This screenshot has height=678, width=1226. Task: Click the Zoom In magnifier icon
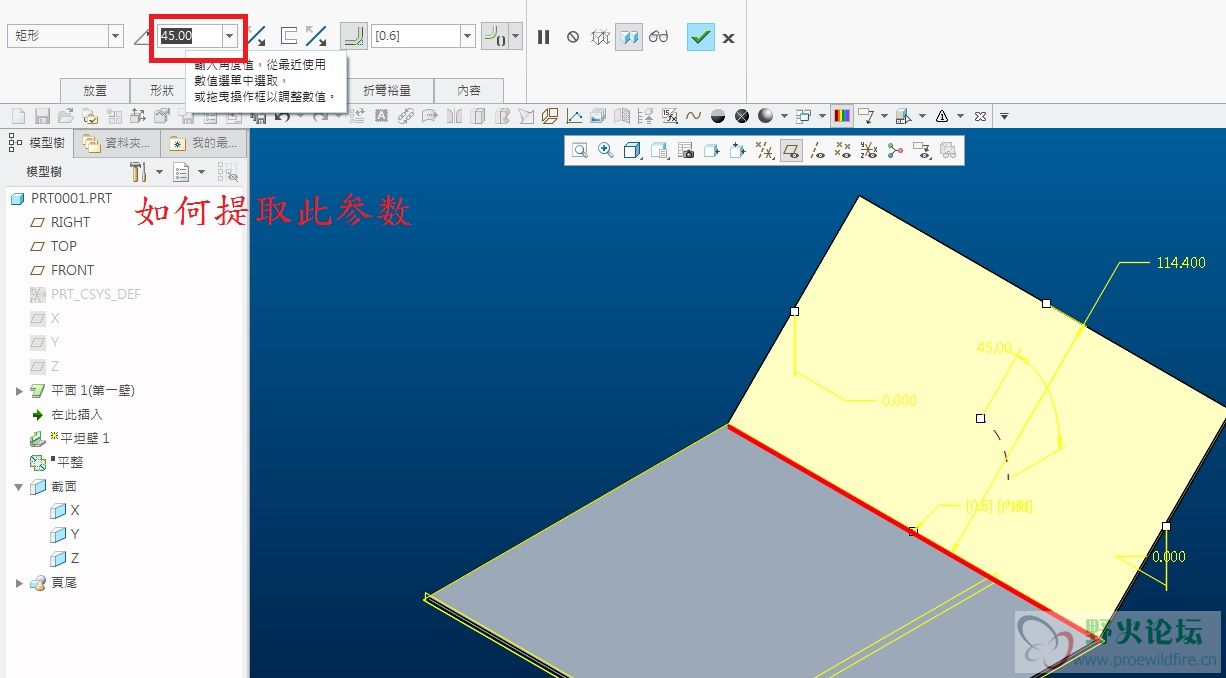(606, 151)
